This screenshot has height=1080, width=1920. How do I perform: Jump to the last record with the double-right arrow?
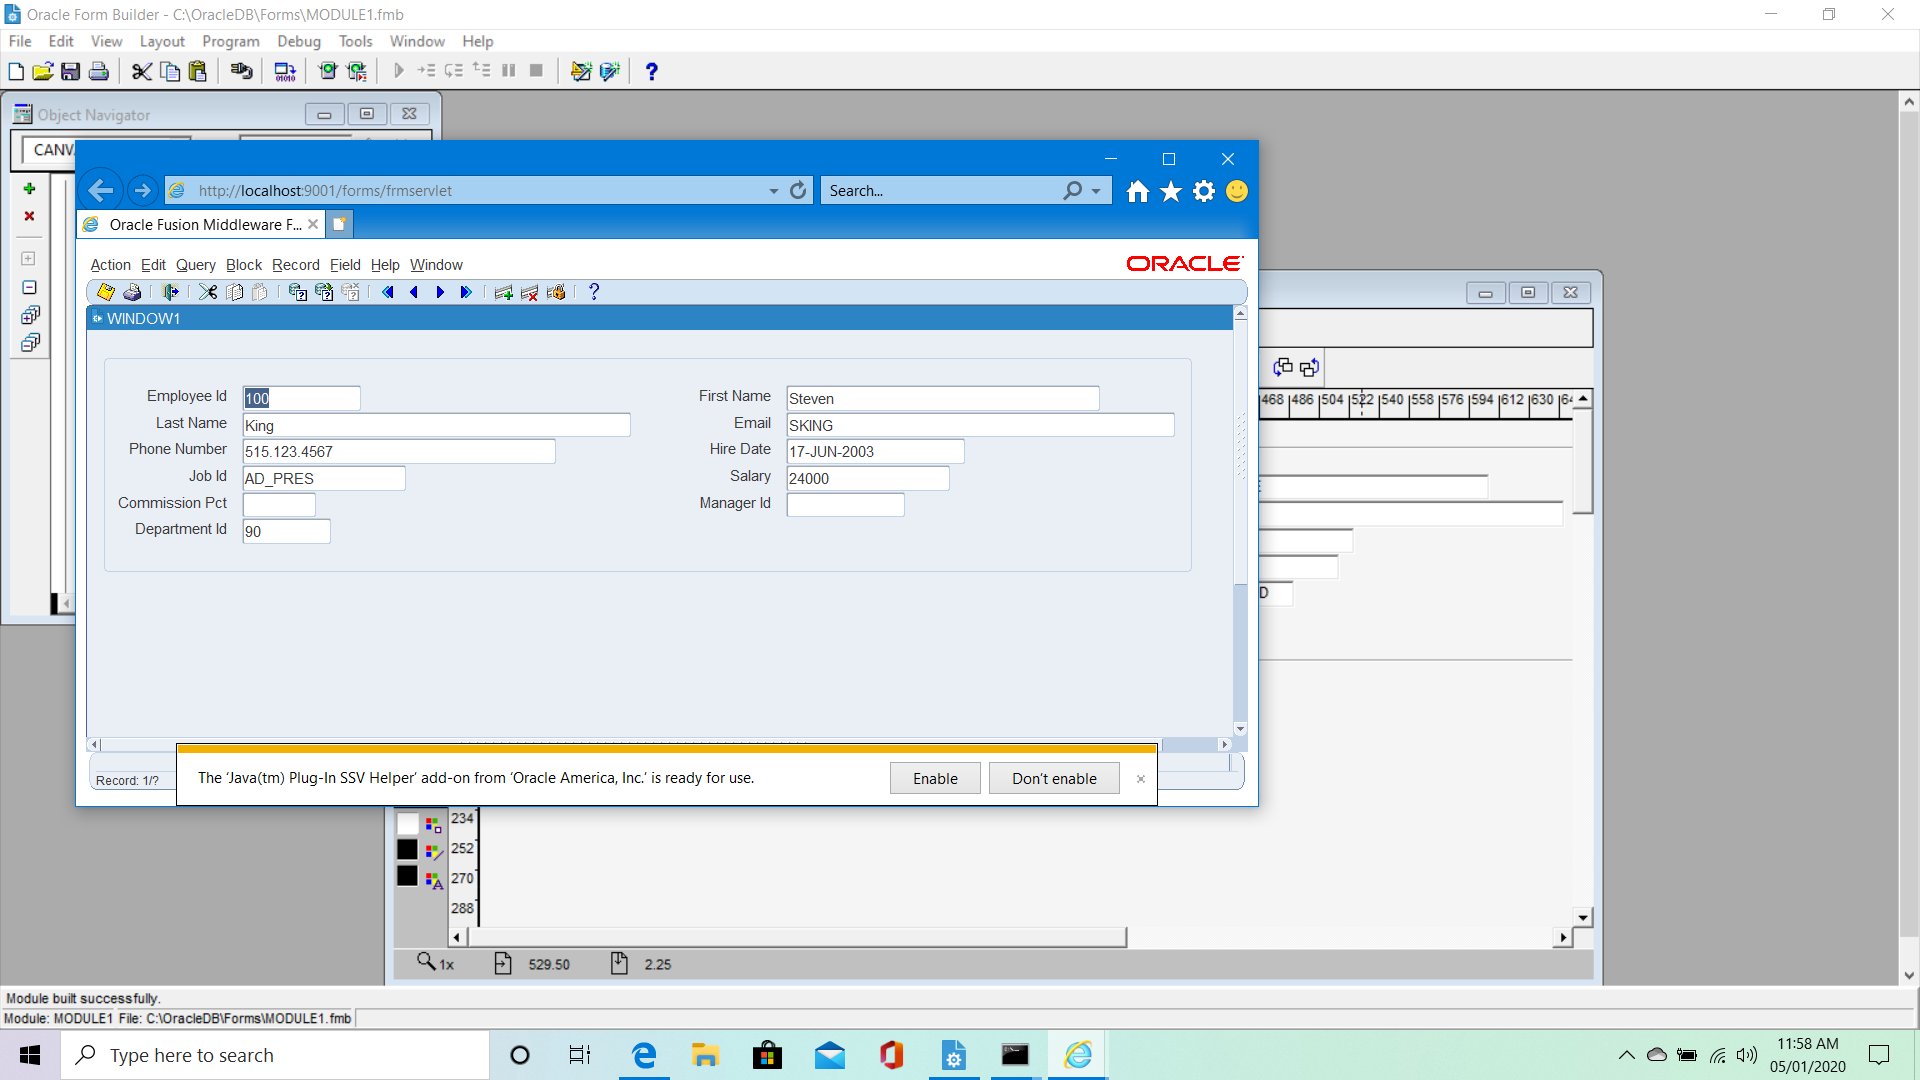pos(466,292)
